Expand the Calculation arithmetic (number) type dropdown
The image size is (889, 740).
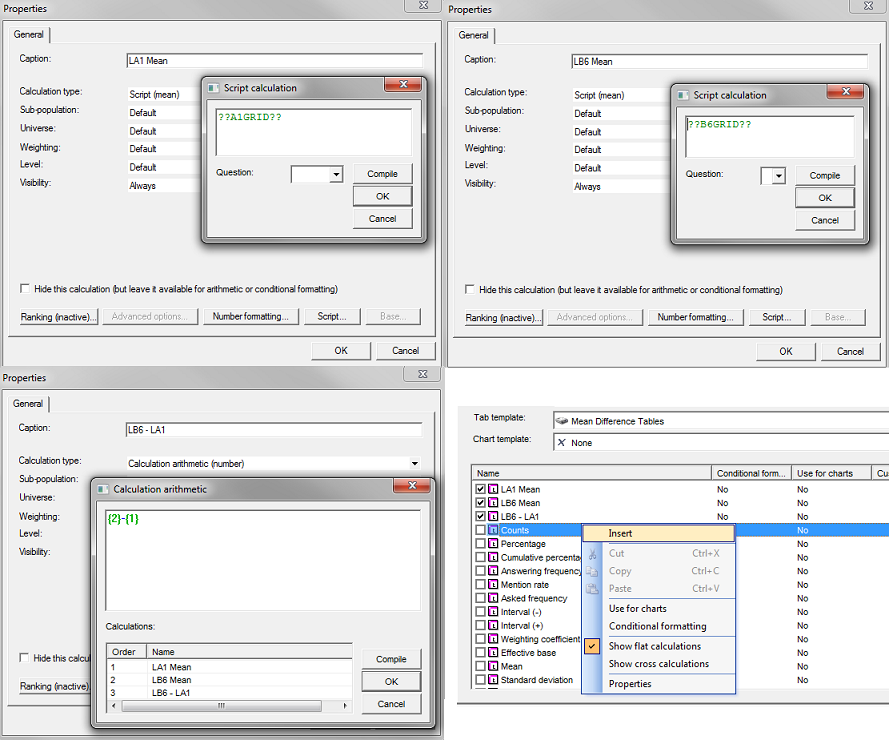(x=415, y=464)
